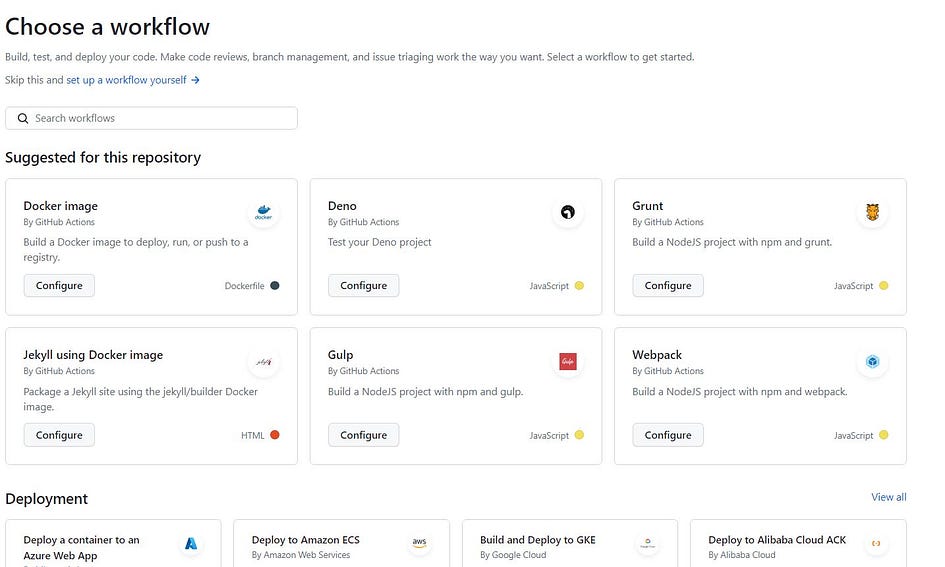Click Grunt card JavaScript yellow dot
Image resolution: width=945 pixels, height=567 pixels.
tap(884, 286)
